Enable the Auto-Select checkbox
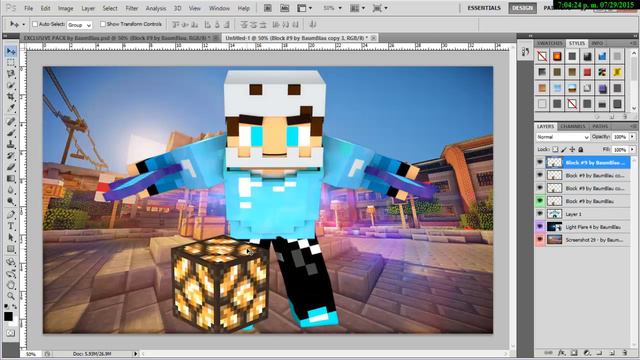Image resolution: width=640 pixels, height=360 pixels. point(35,24)
